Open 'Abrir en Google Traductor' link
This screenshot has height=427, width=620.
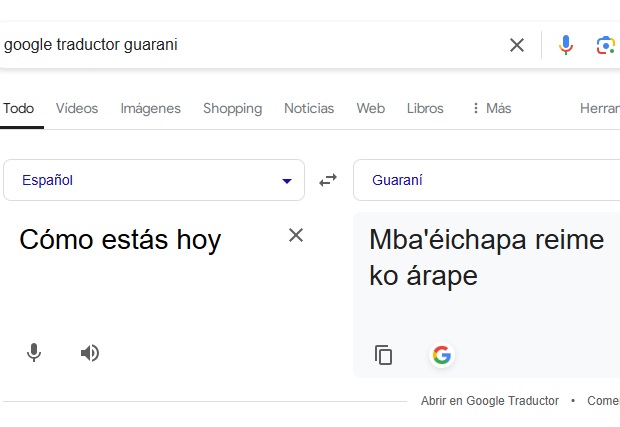point(489,401)
